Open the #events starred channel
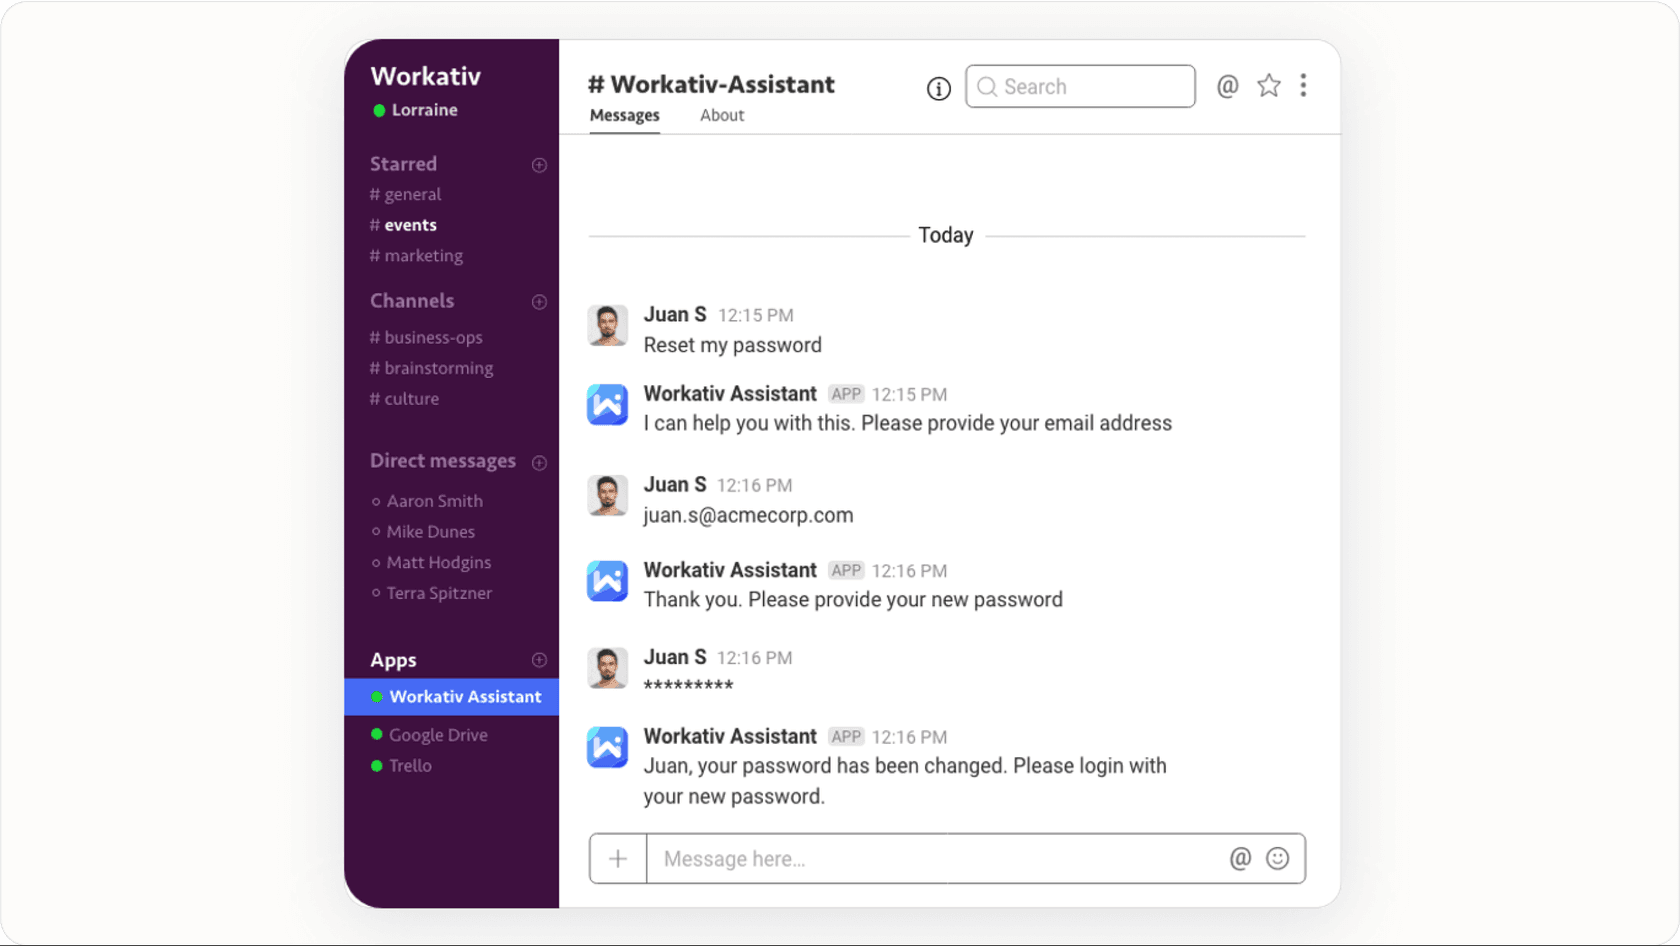The image size is (1680, 946). (410, 225)
